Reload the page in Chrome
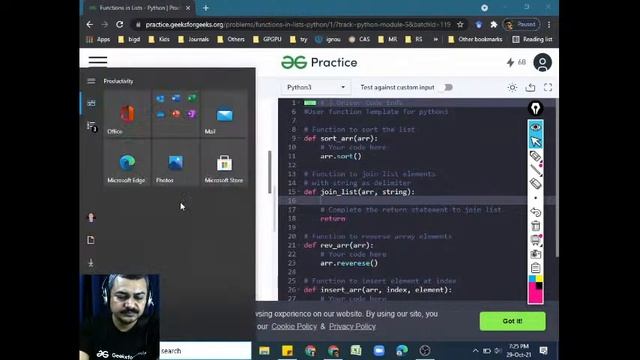Screen dimensions: 640x360 [x=120, y=24]
